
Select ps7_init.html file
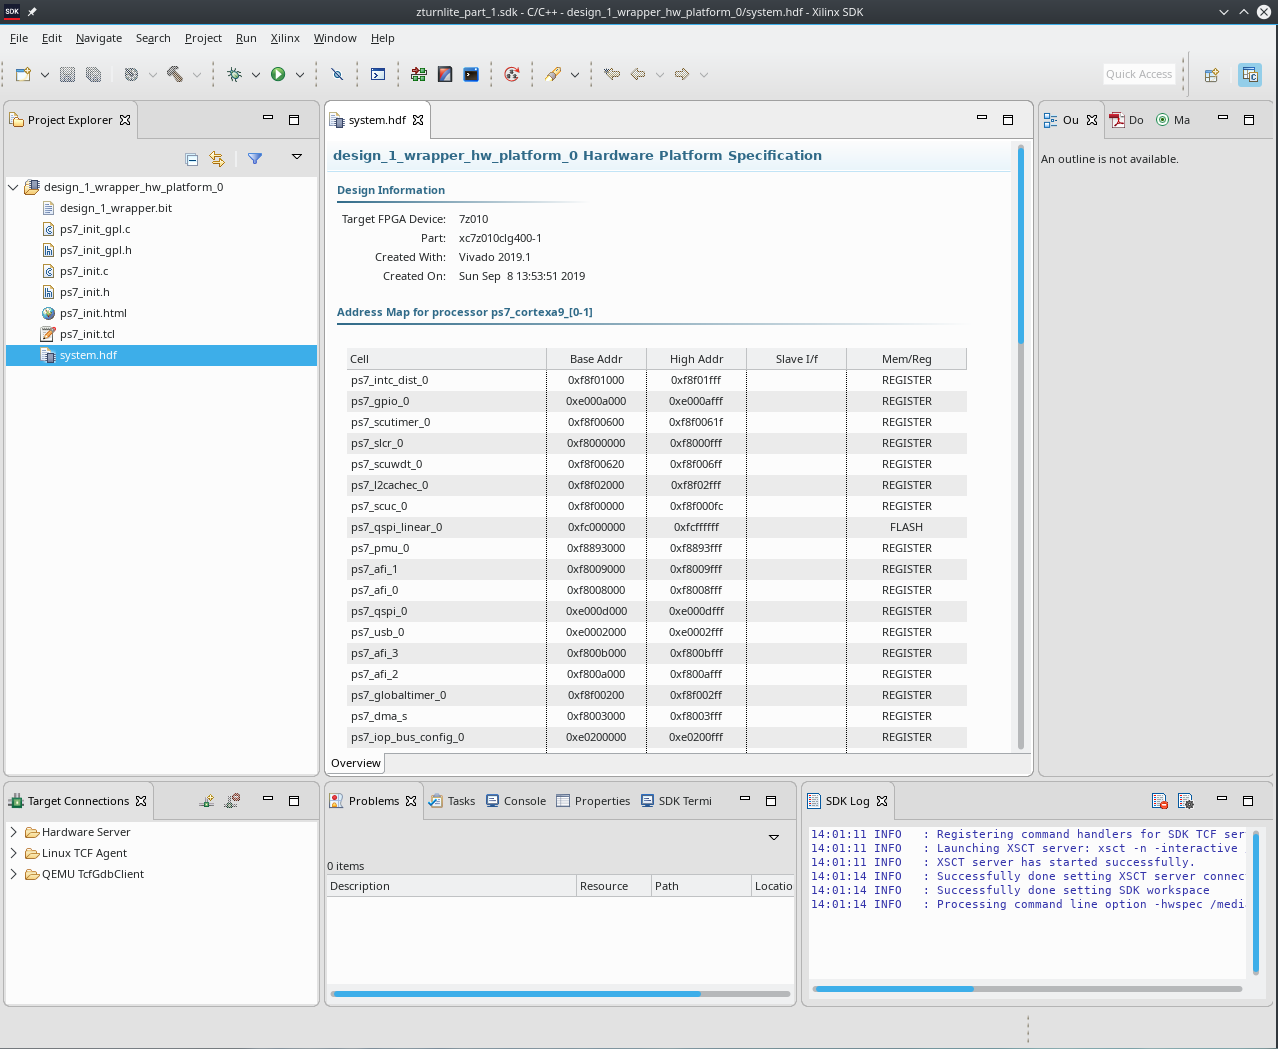[93, 313]
